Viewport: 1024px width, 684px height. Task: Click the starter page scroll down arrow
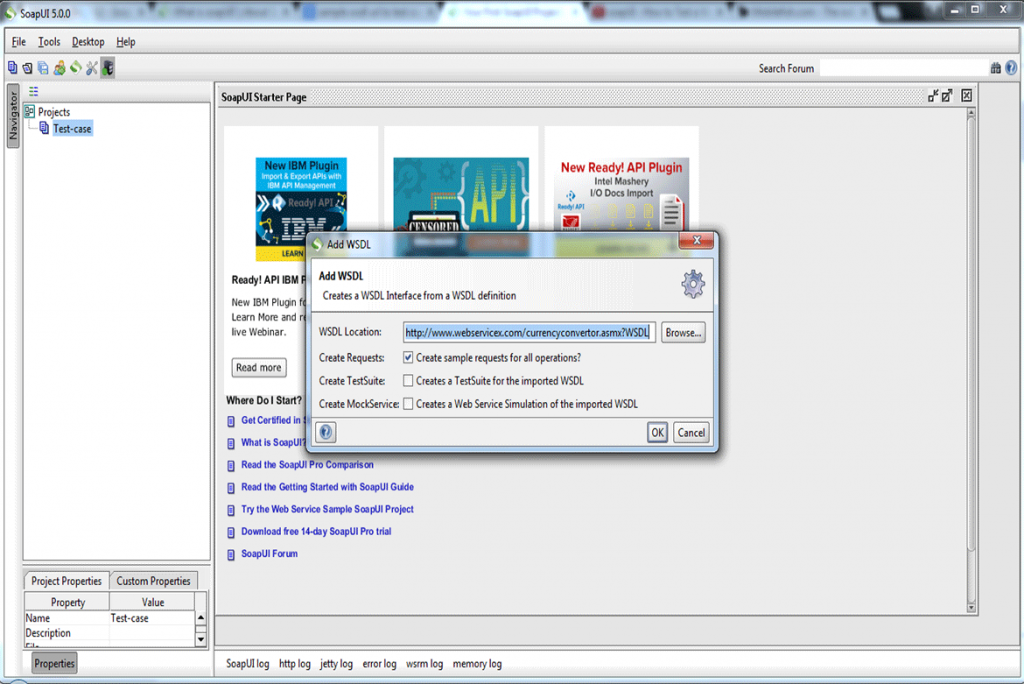971,608
